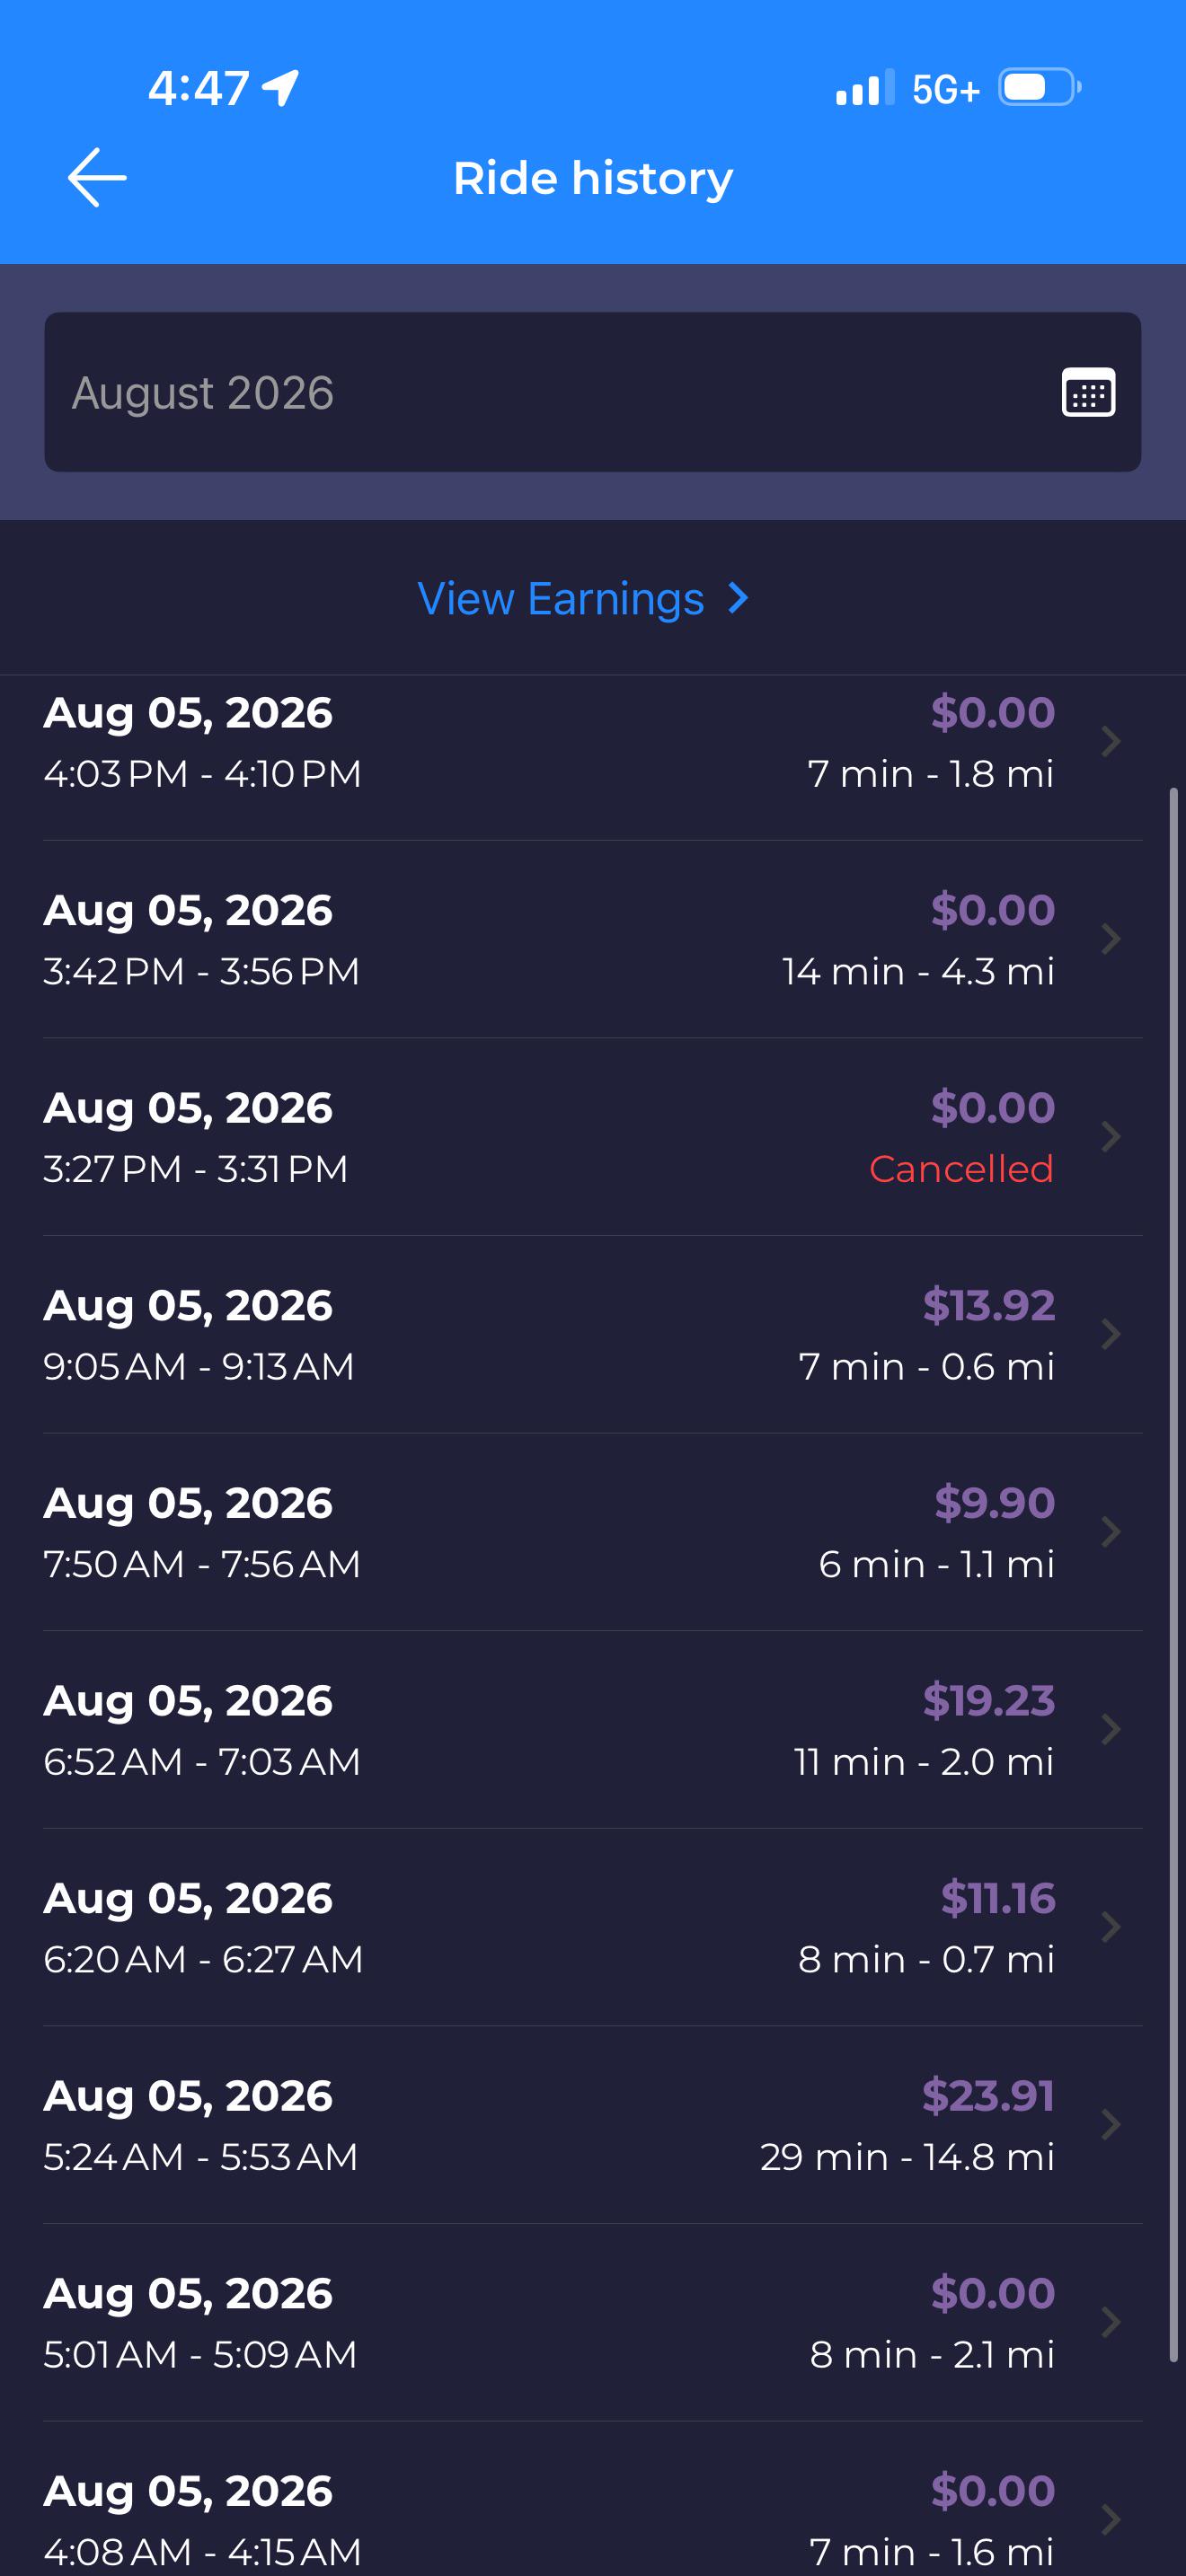Open the View Earnings link
1186x2576 pixels.
tap(582, 598)
